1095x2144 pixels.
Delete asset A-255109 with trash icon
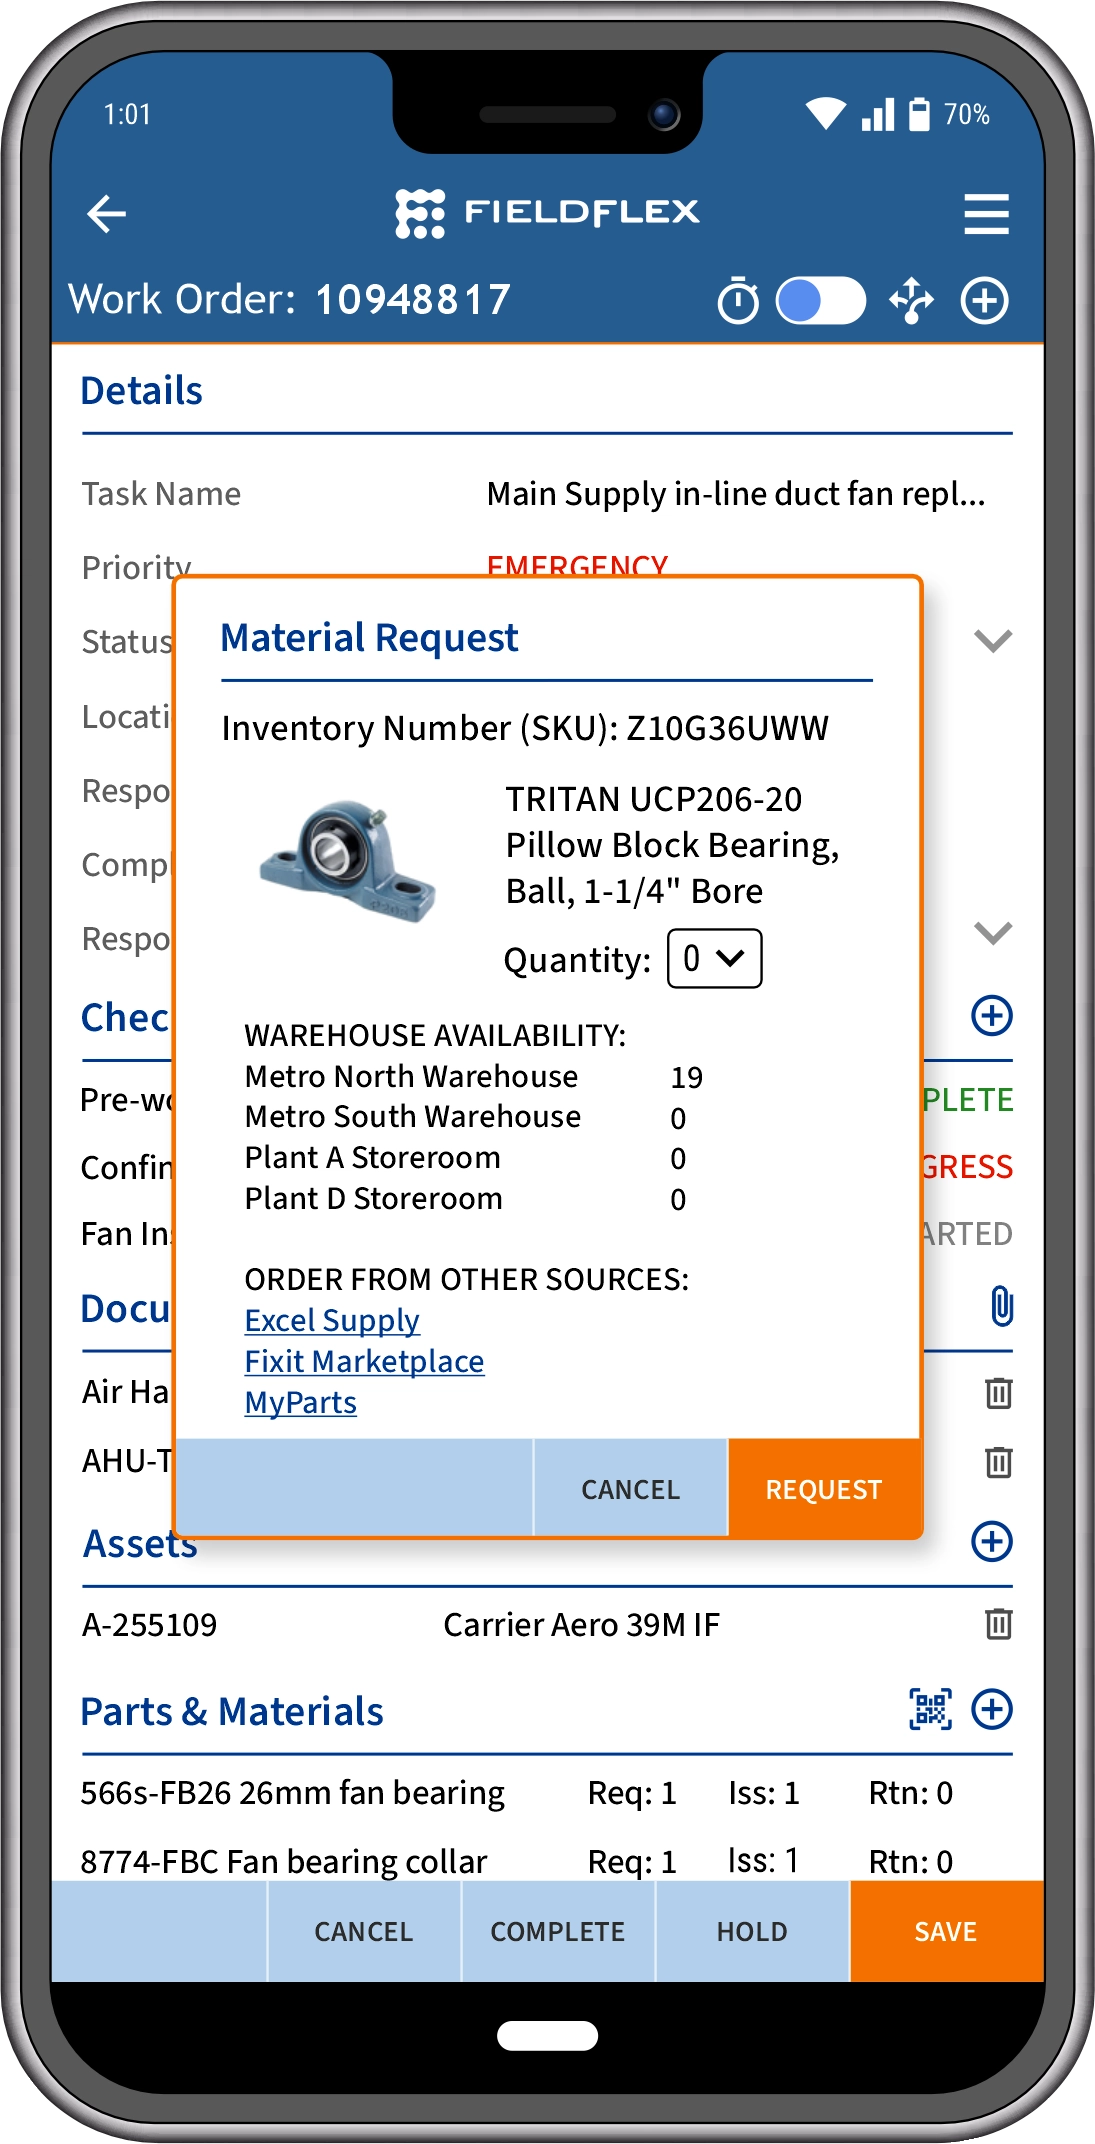pyautogui.click(x=998, y=1623)
